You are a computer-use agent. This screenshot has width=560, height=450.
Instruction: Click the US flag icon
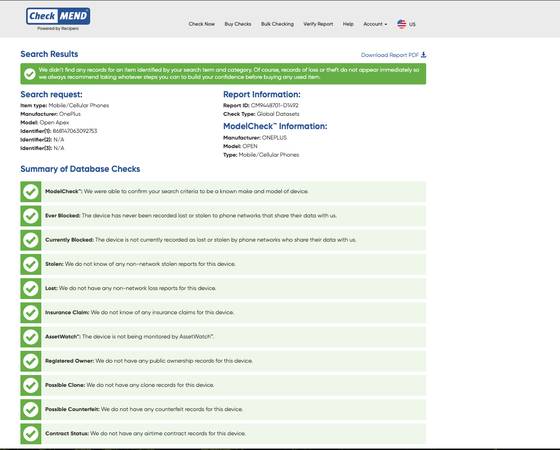pyautogui.click(x=401, y=24)
